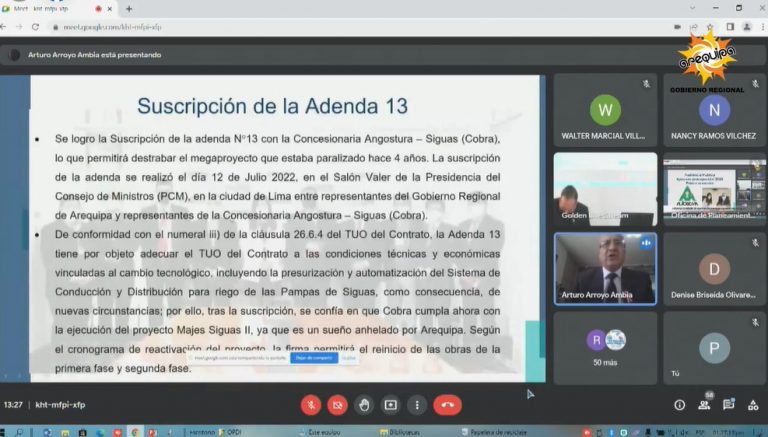The image size is (768, 437).
Task: Open meeting details info icon
Action: click(679, 405)
